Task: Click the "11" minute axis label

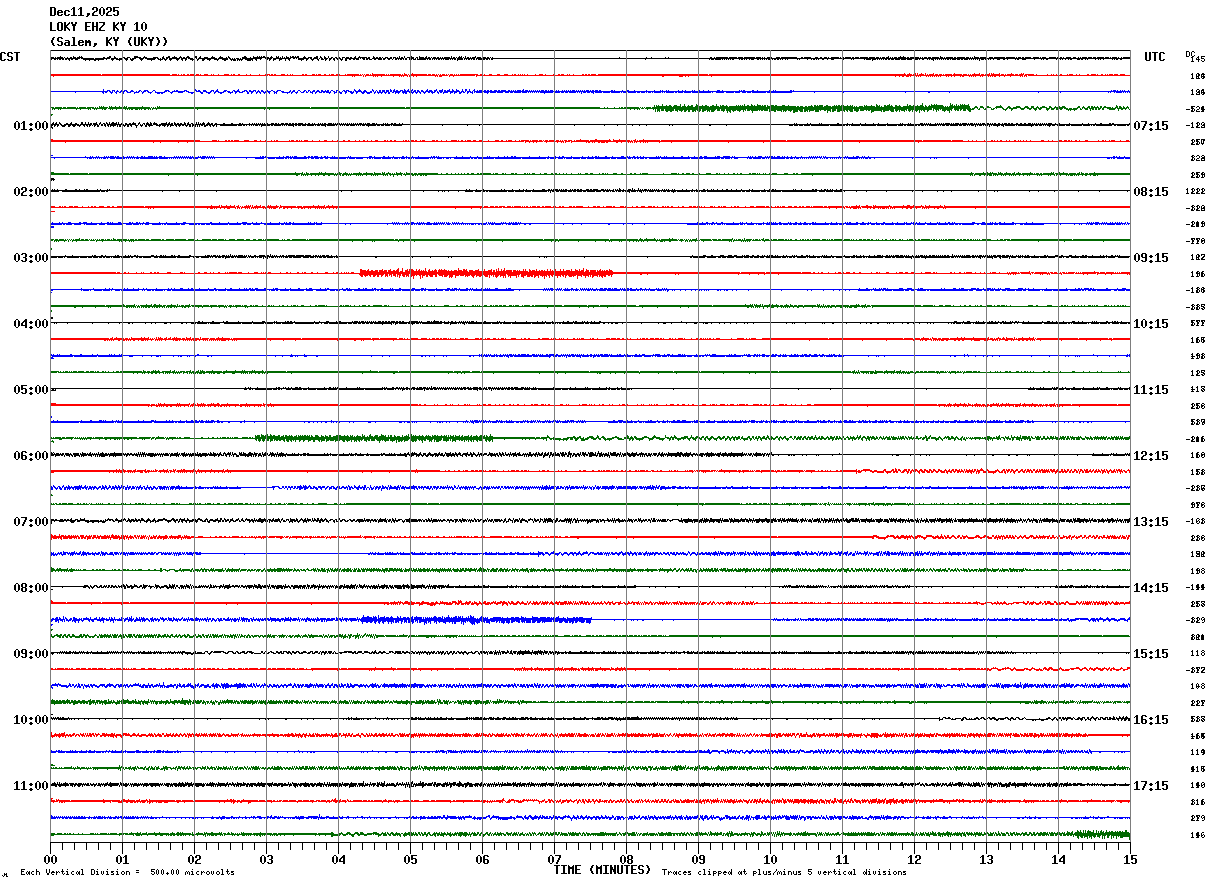Action: tap(842, 859)
